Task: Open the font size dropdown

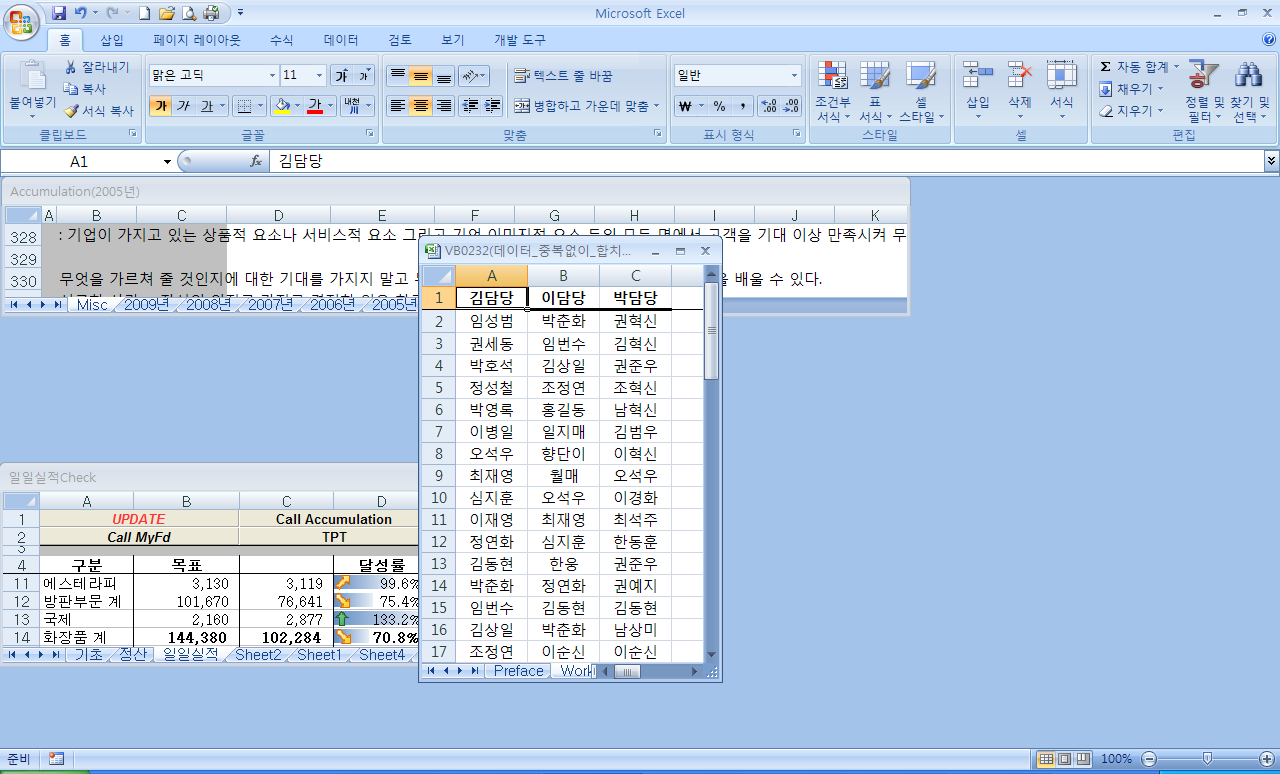Action: (320, 75)
